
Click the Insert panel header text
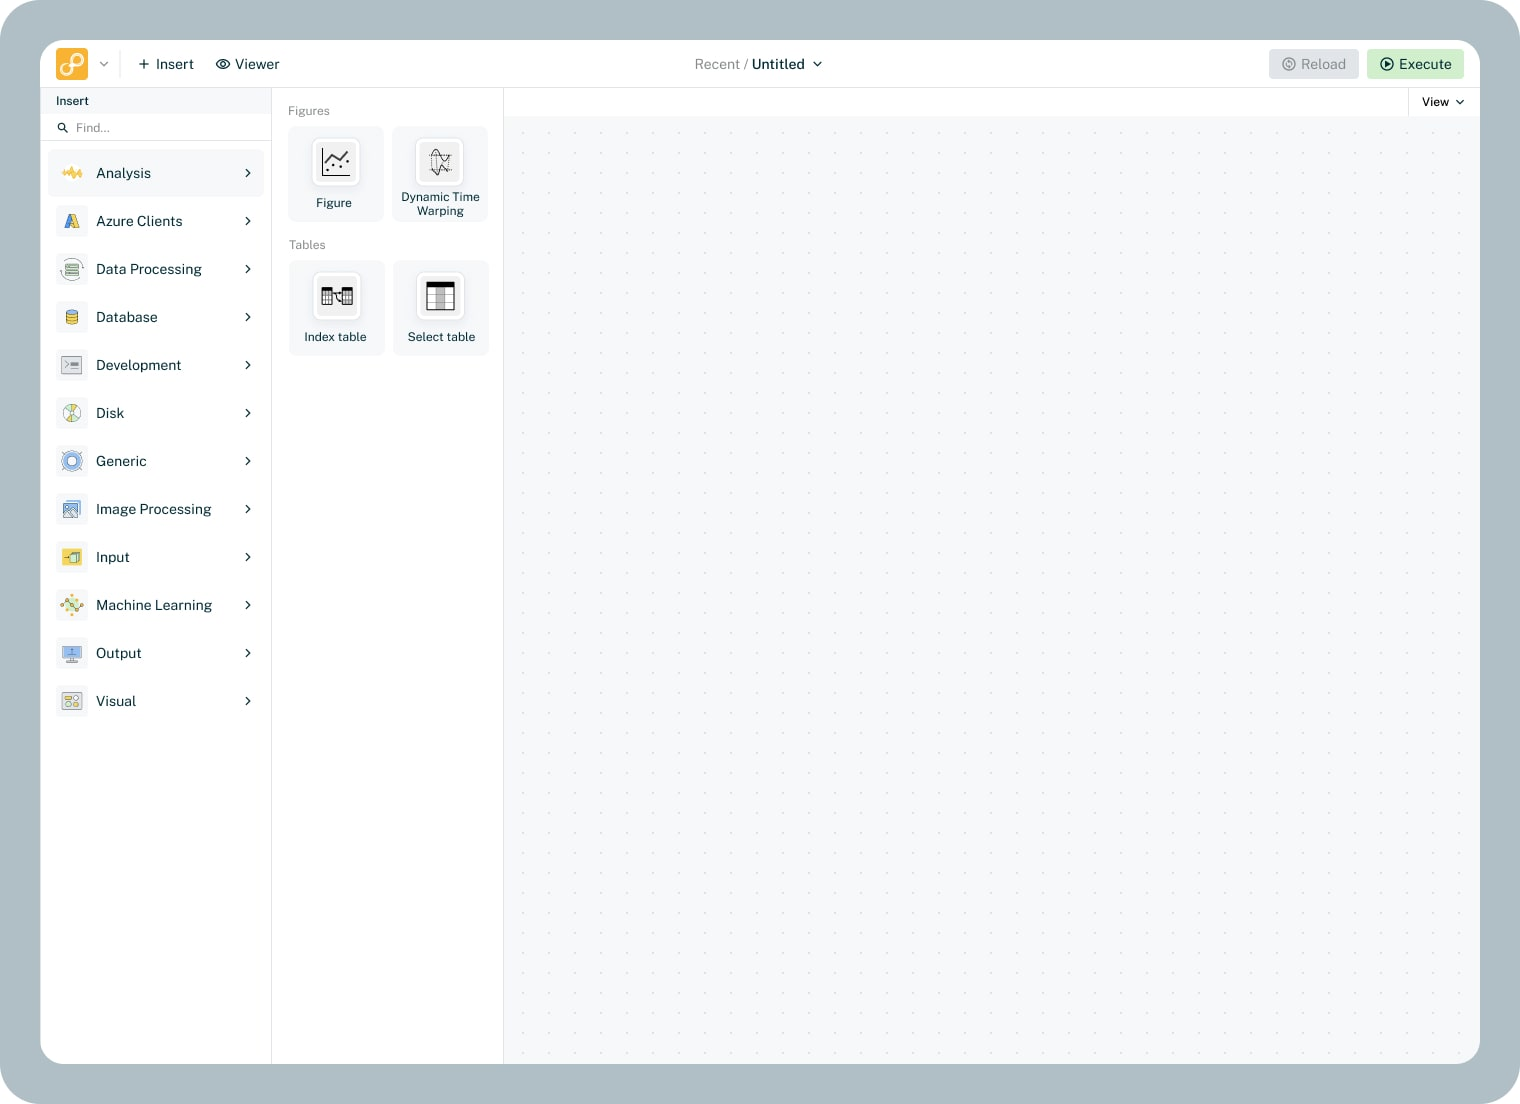click(72, 101)
